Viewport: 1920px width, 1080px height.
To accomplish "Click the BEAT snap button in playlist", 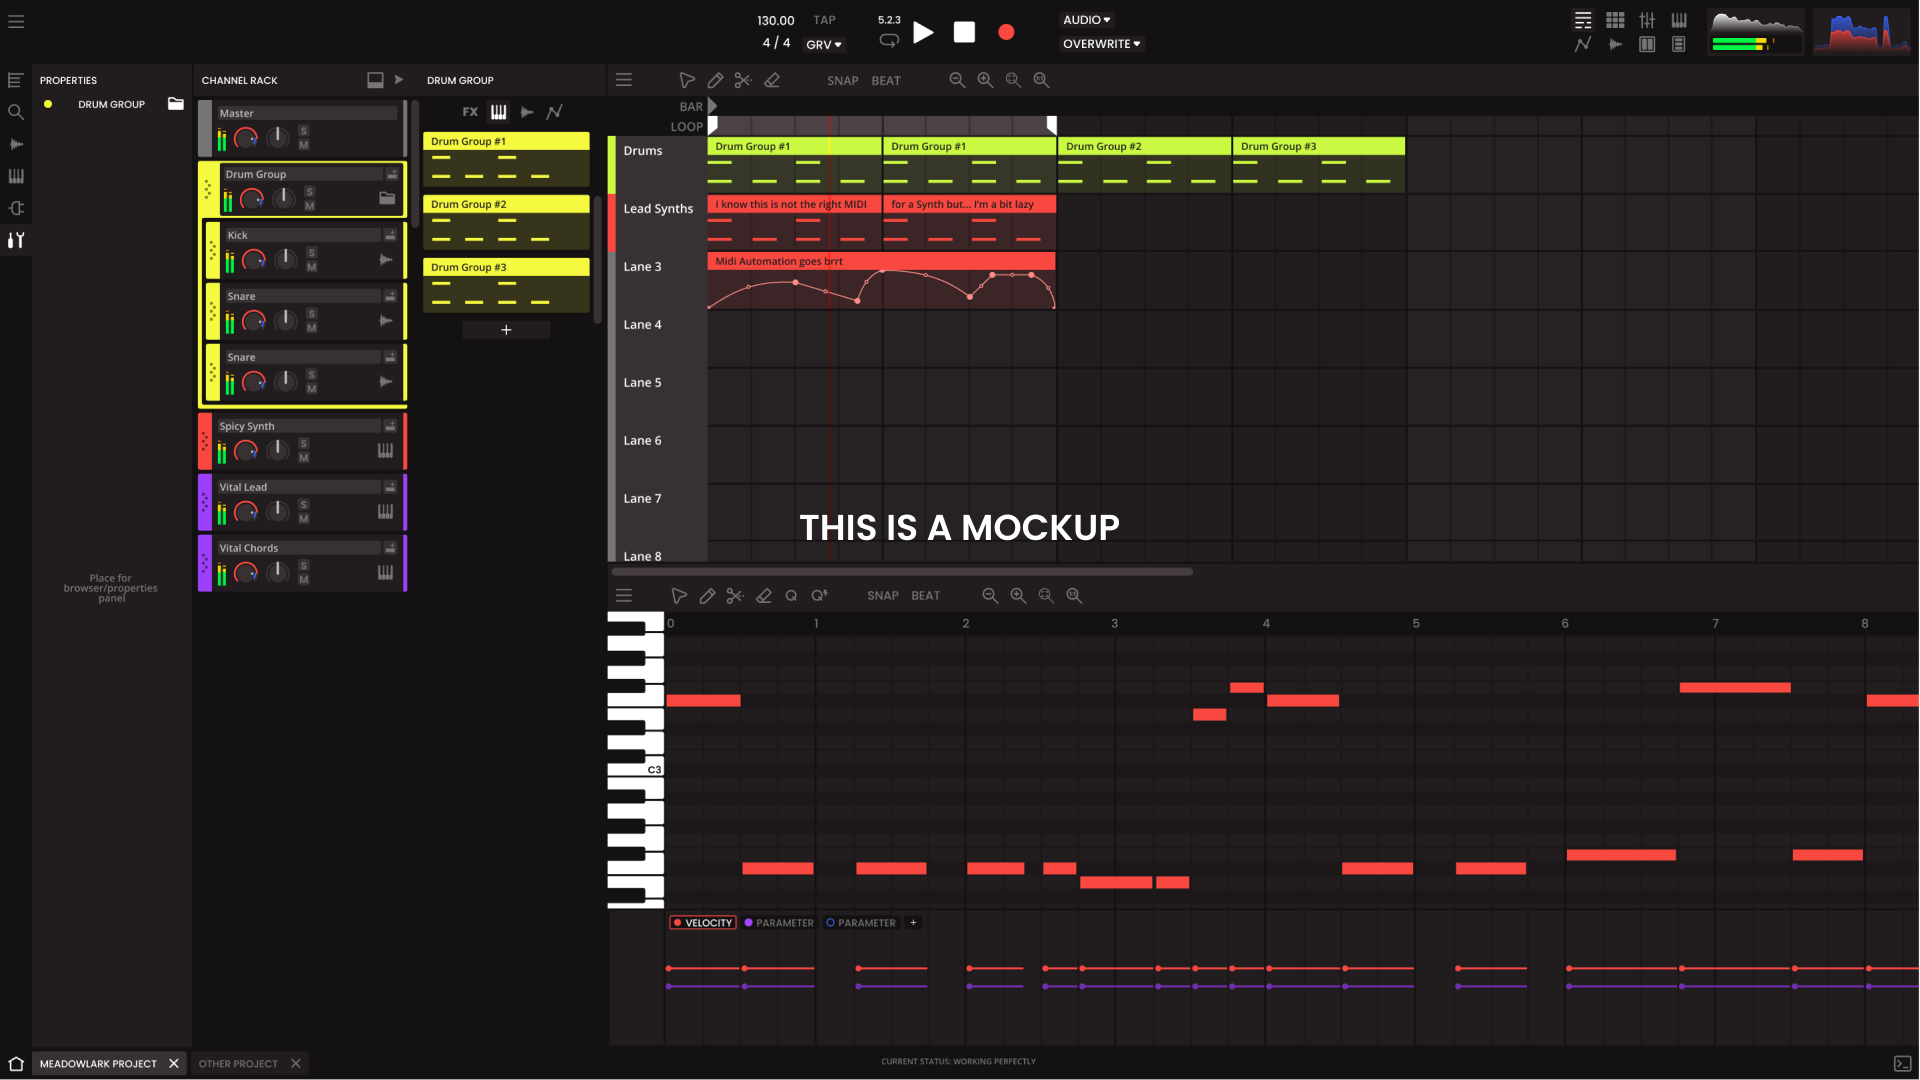I will pos(886,79).
